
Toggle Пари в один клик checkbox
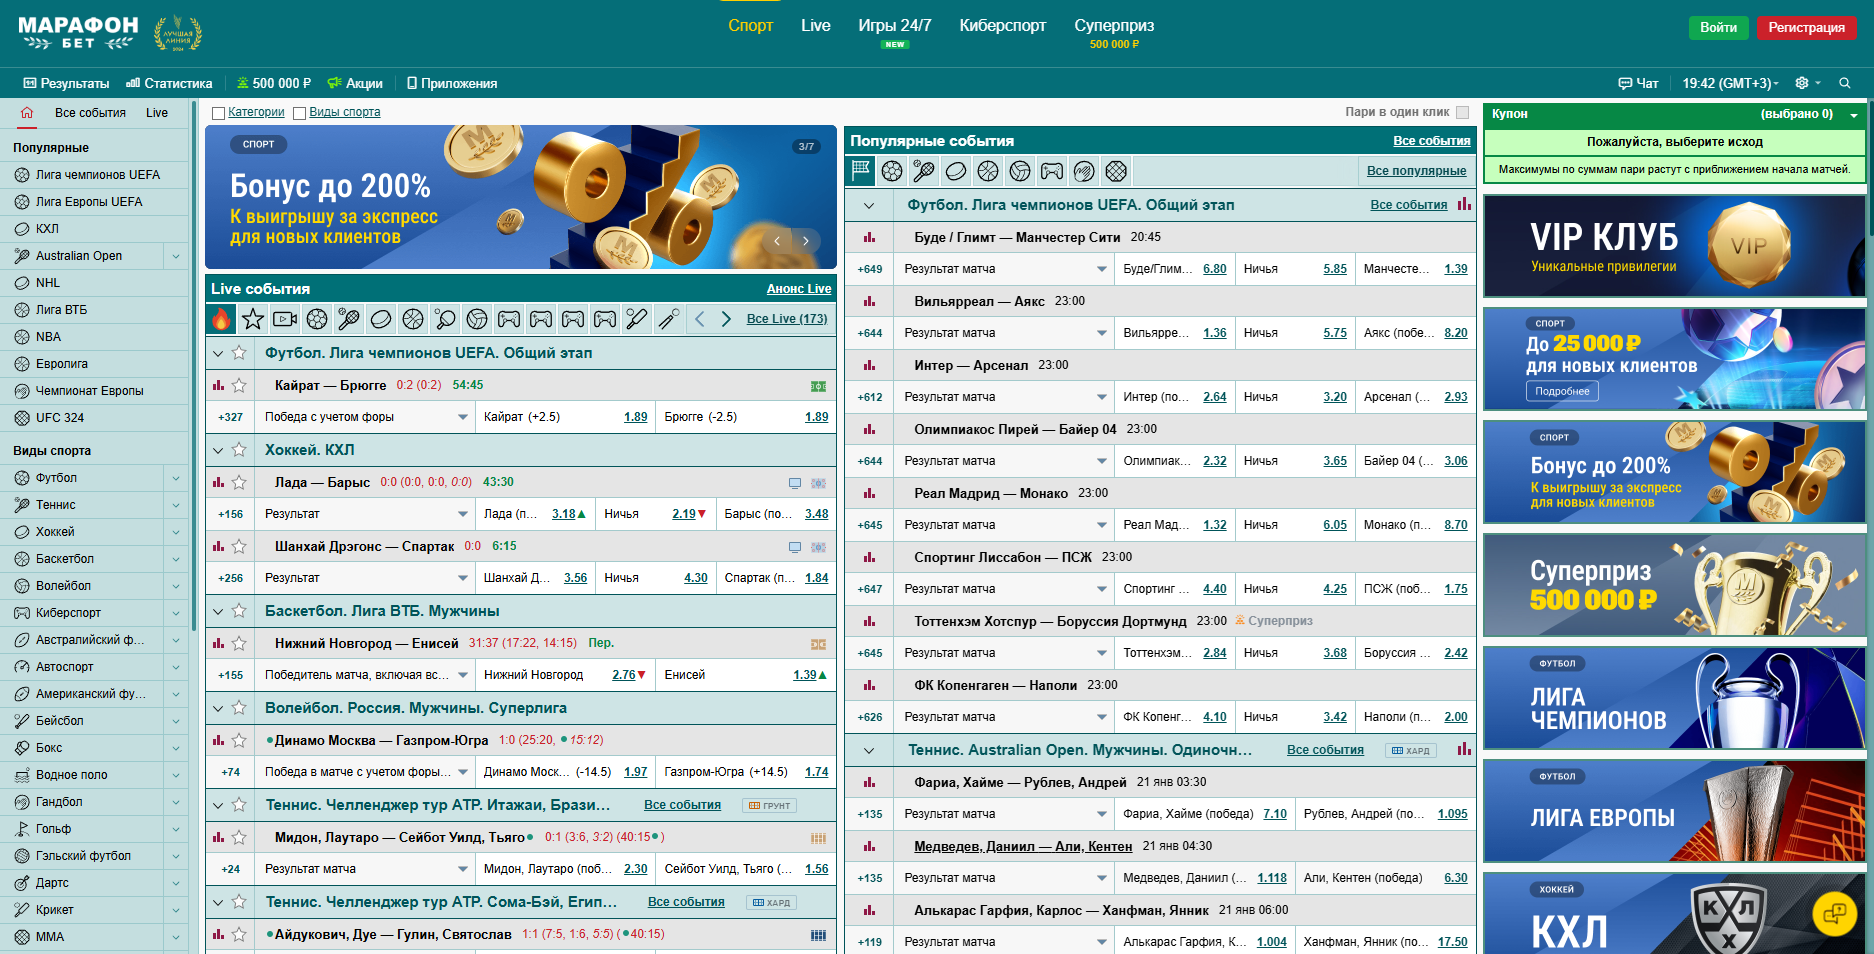click(1462, 112)
